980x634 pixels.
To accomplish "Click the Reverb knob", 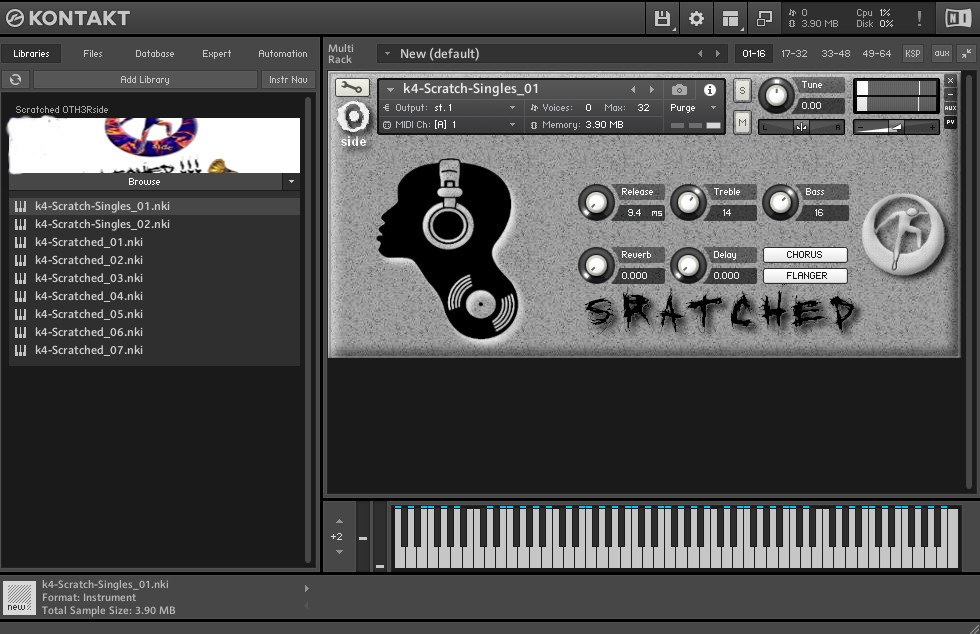I will click(x=596, y=265).
